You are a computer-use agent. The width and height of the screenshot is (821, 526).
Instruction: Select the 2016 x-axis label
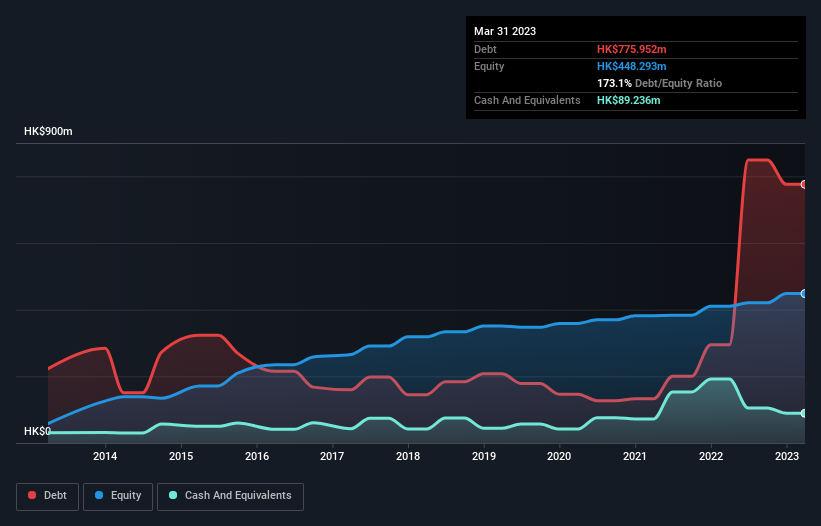[x=257, y=456]
